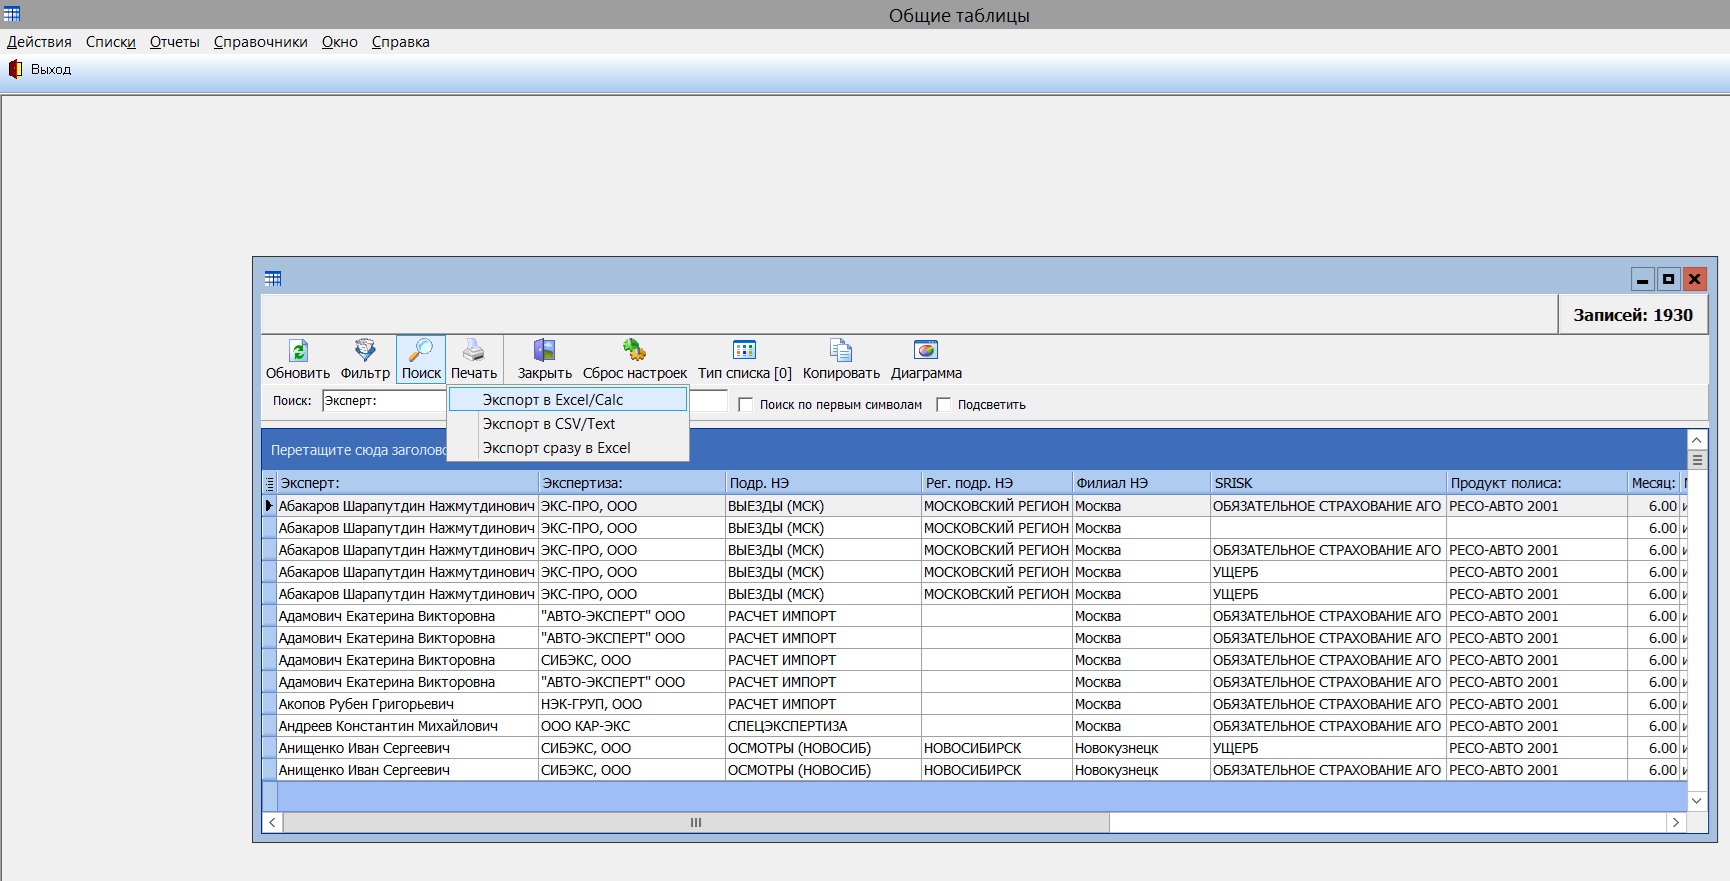The width and height of the screenshot is (1730, 881).
Task: Choose Экспорт в Excel/Calc
Action: click(568, 400)
